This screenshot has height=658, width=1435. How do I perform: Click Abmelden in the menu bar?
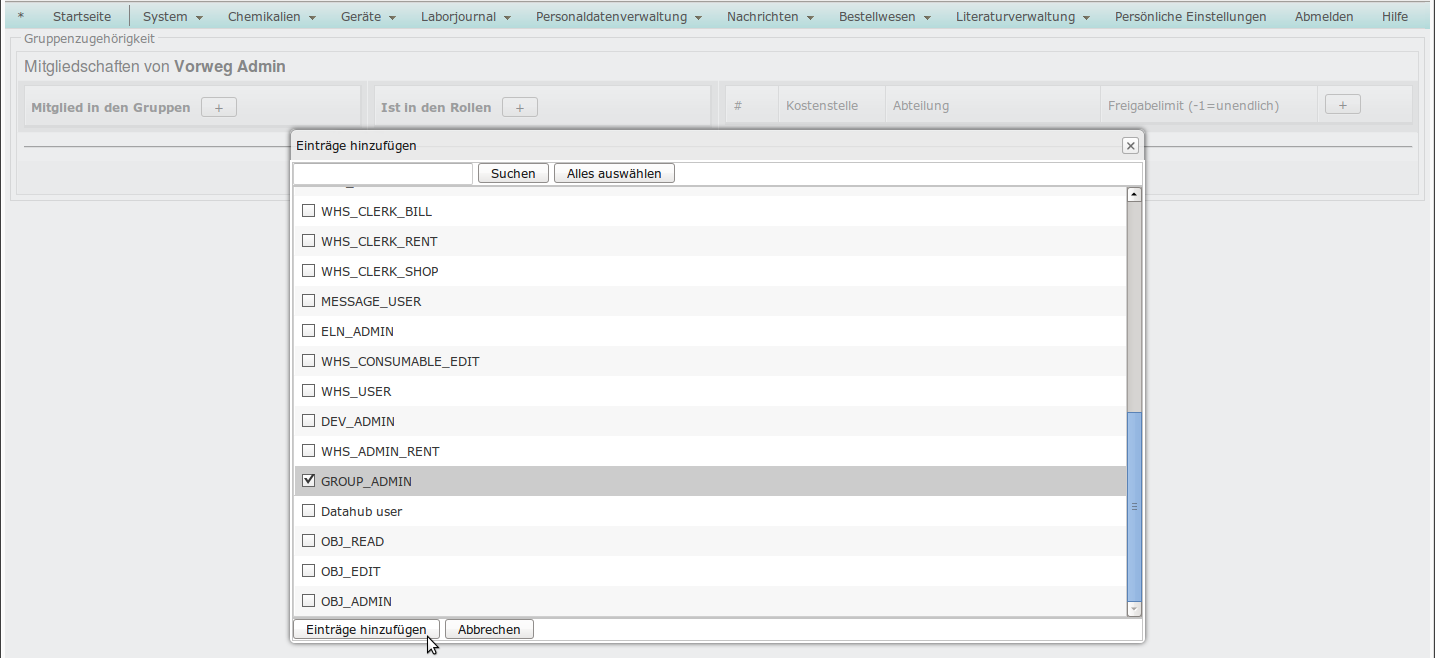click(x=1323, y=16)
